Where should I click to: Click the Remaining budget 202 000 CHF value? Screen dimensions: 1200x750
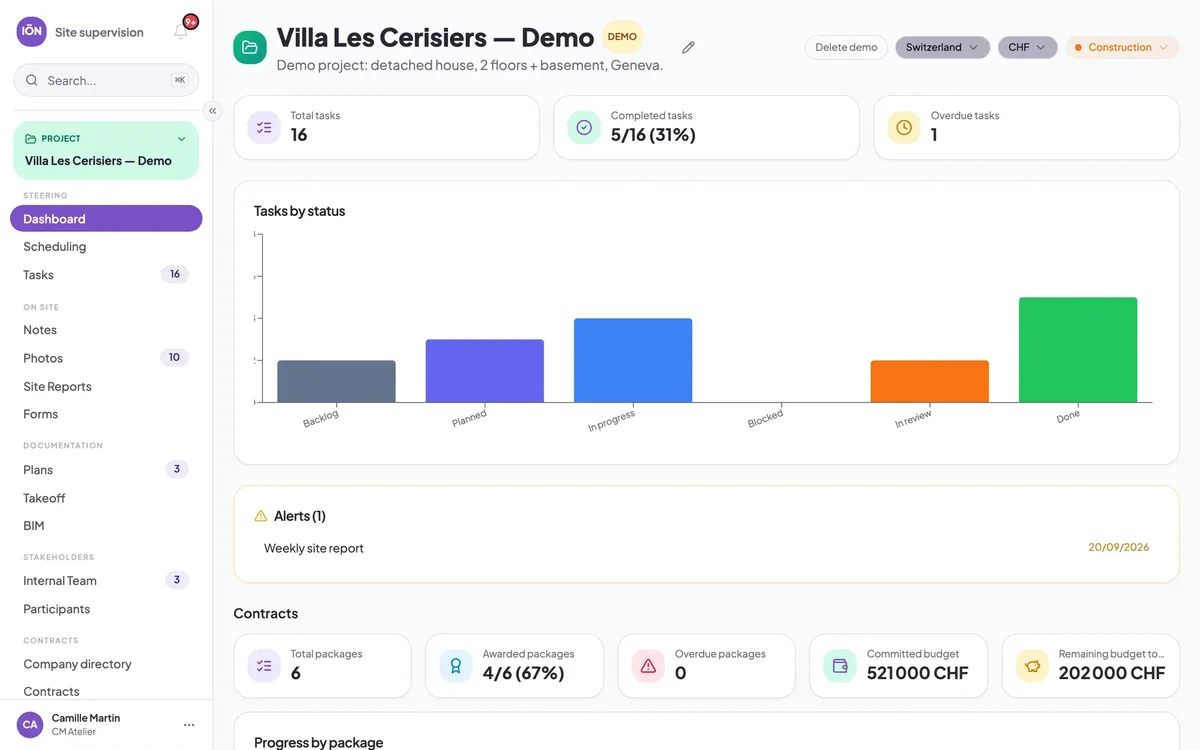(1112, 673)
